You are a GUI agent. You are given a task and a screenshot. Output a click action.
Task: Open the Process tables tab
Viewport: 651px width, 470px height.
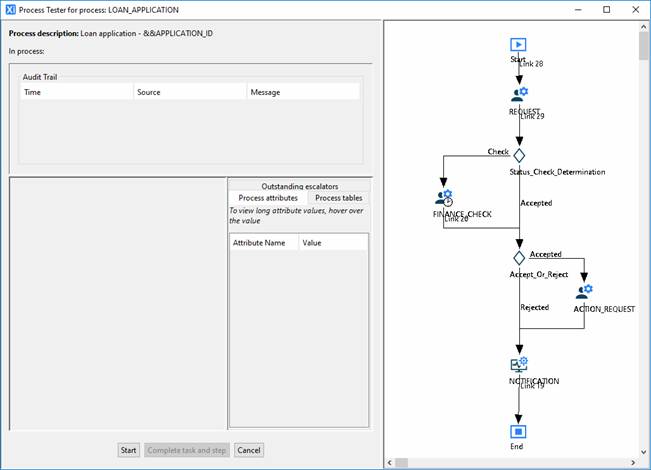click(338, 198)
